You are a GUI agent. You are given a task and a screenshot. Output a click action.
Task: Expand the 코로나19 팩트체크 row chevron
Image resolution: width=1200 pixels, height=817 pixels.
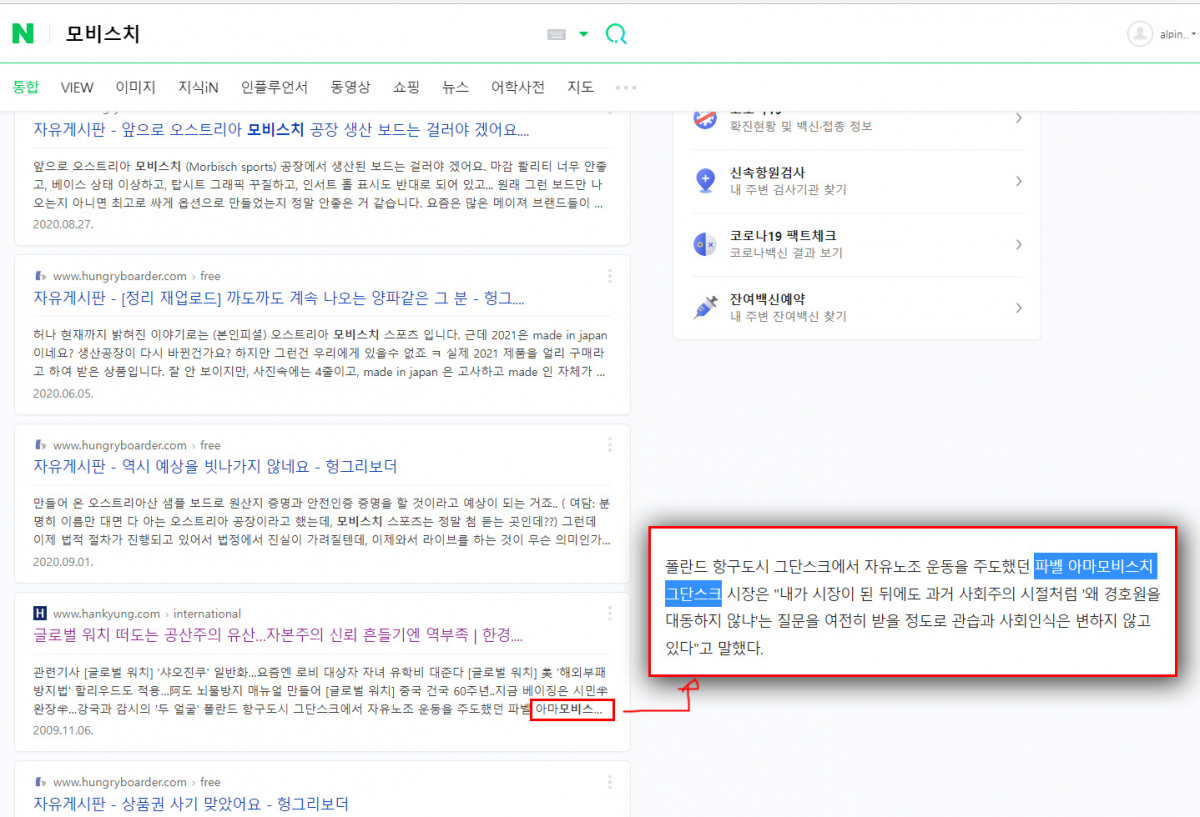pos(1019,244)
